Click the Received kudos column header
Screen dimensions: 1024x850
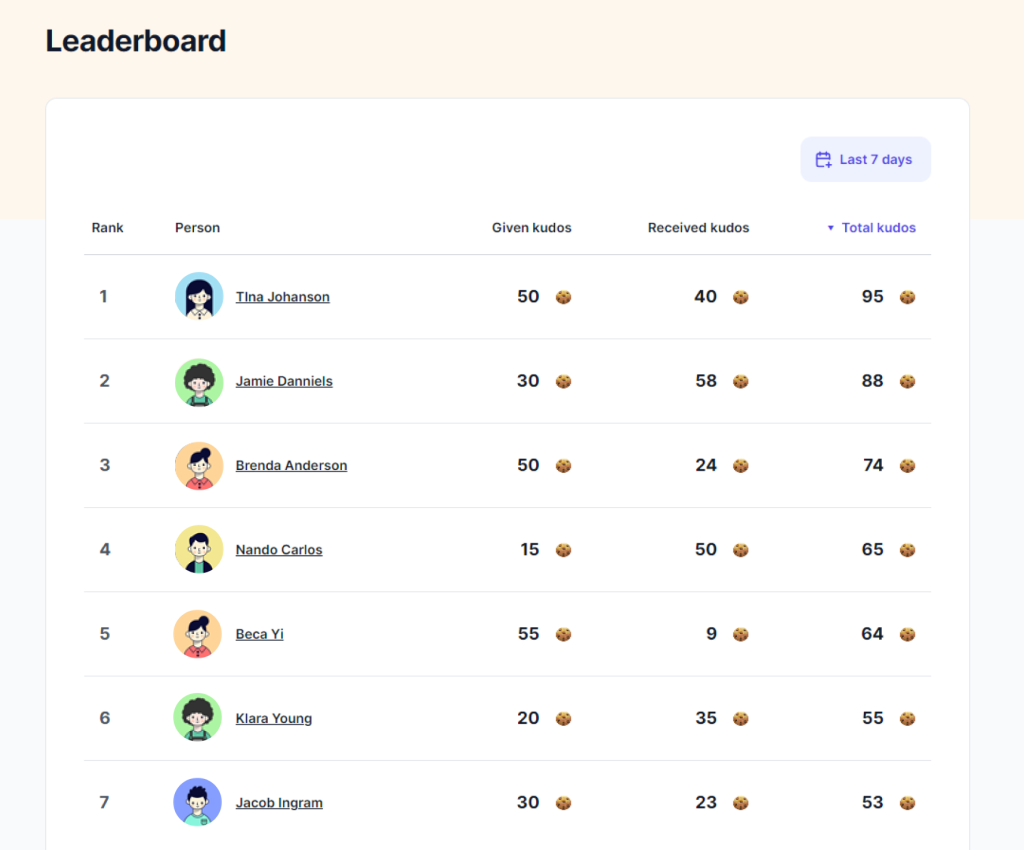(698, 228)
